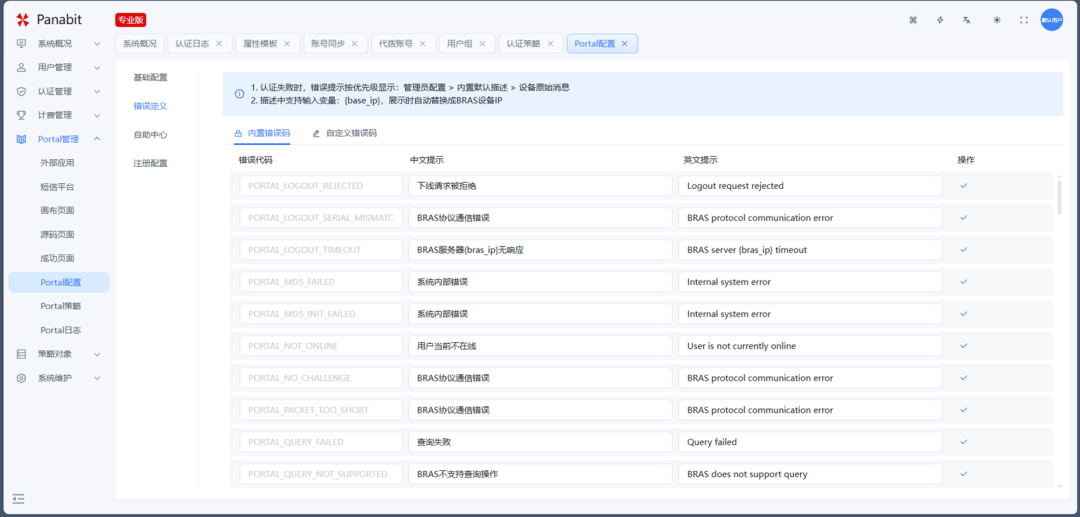Close the 用户组 tab
This screenshot has width=1080, height=517.
coord(482,43)
